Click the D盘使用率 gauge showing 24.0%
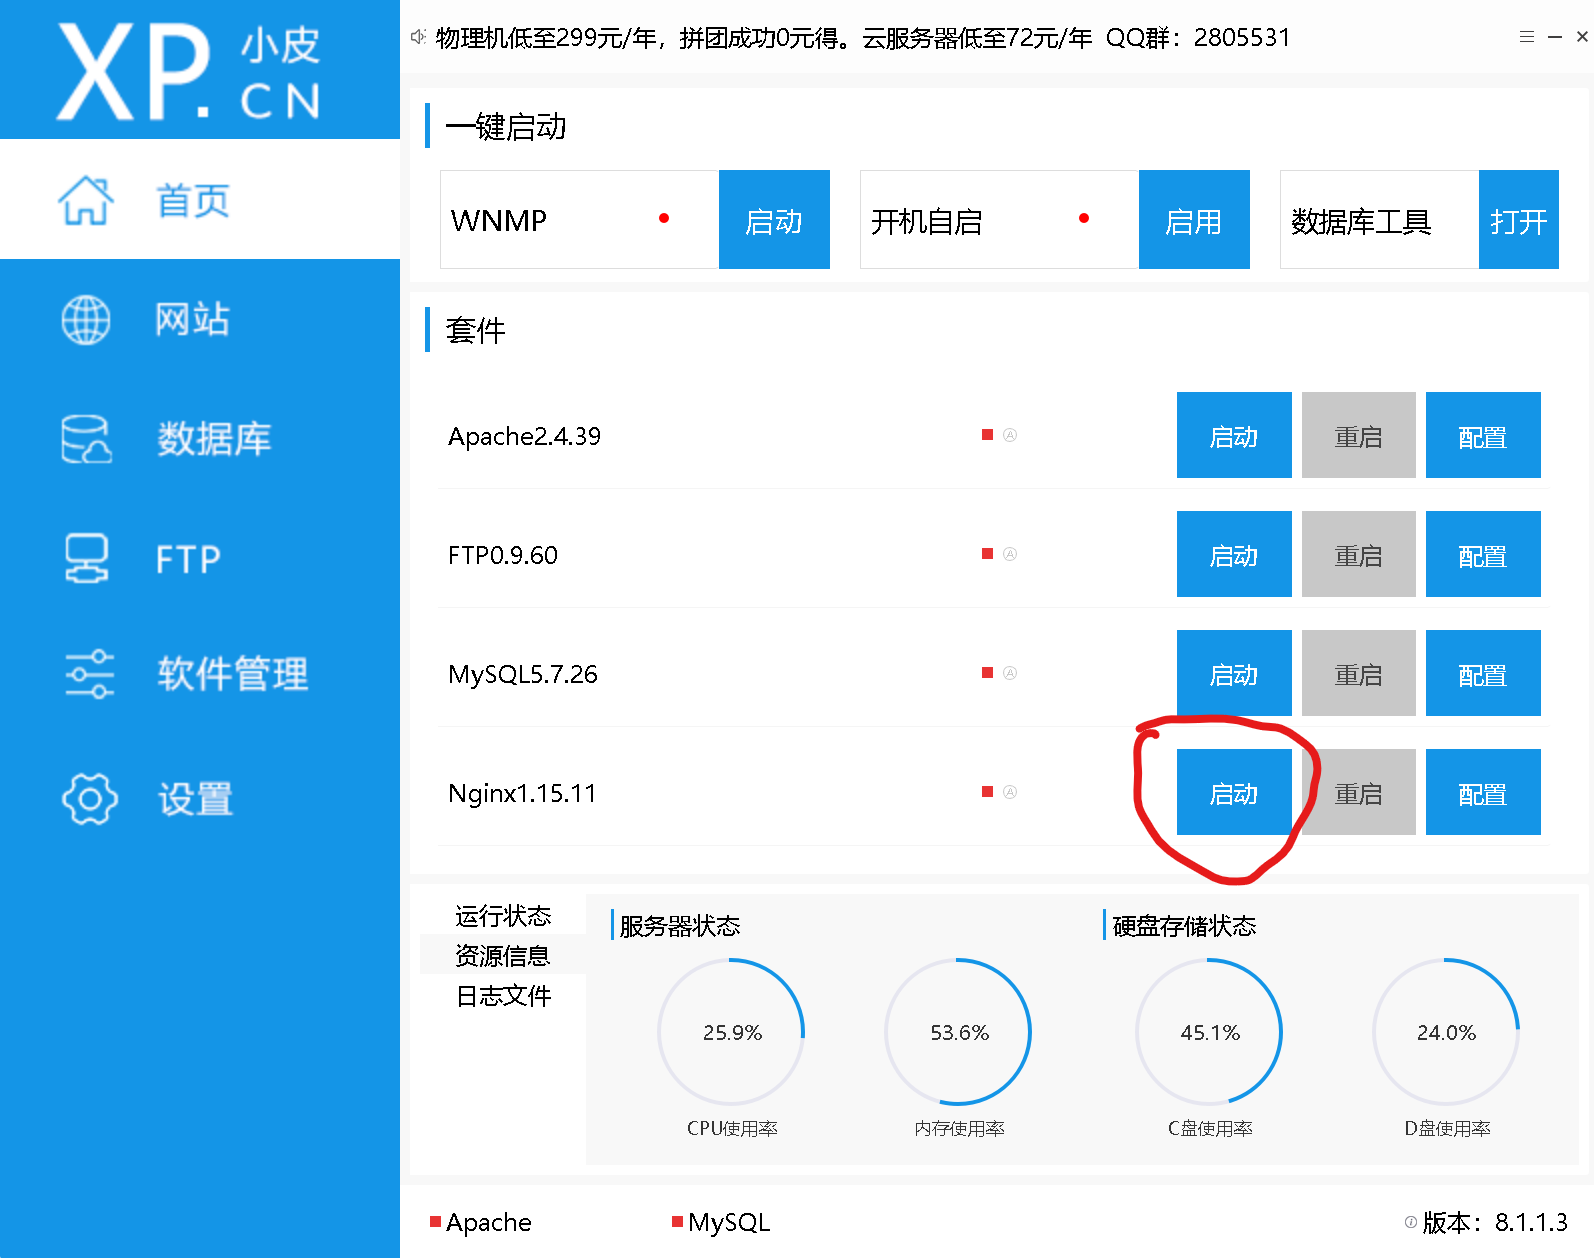 click(x=1446, y=1032)
